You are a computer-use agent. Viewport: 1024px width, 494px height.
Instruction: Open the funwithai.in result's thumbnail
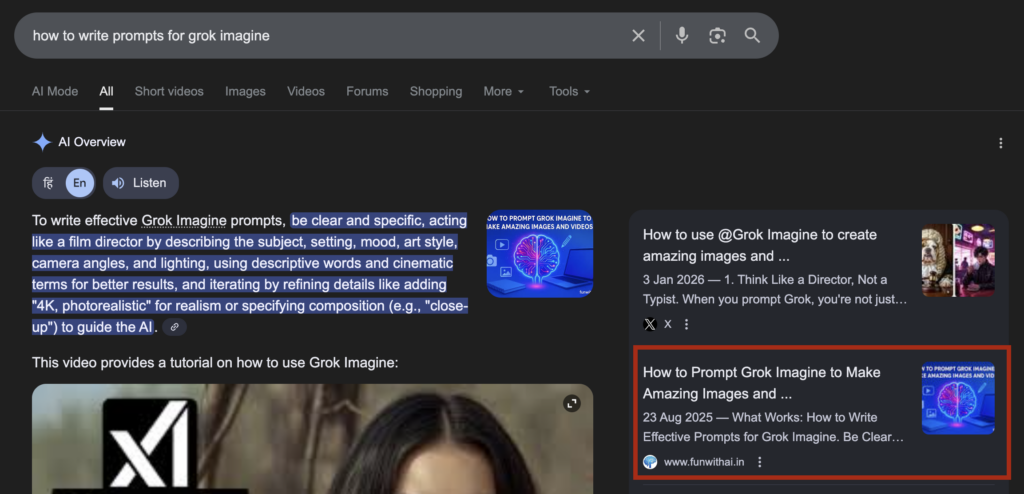pyautogui.click(x=958, y=398)
